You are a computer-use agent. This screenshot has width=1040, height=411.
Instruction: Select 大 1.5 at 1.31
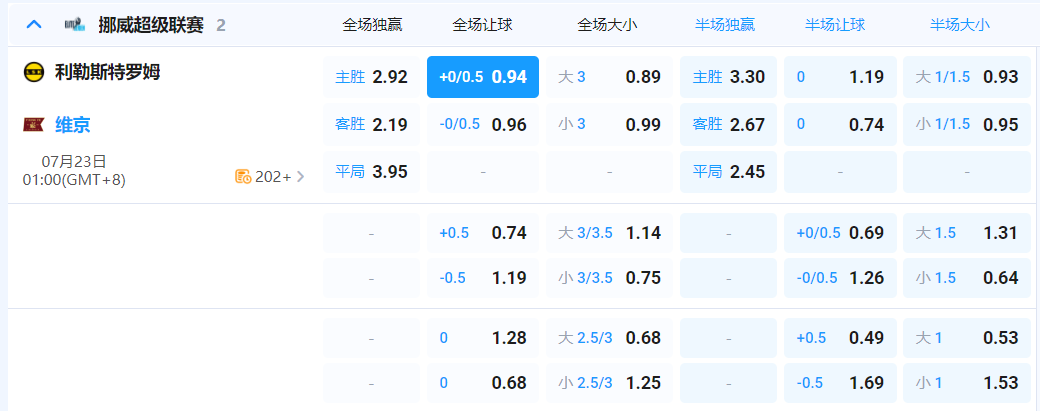tap(967, 233)
